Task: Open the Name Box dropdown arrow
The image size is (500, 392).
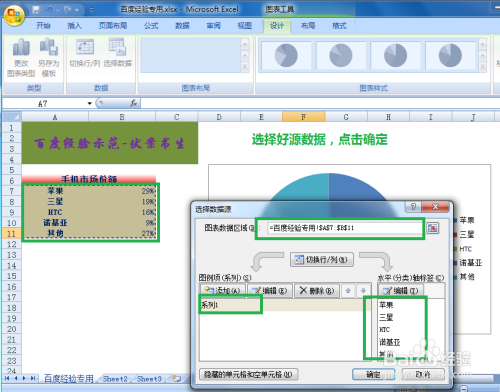Action: pyautogui.click(x=89, y=104)
